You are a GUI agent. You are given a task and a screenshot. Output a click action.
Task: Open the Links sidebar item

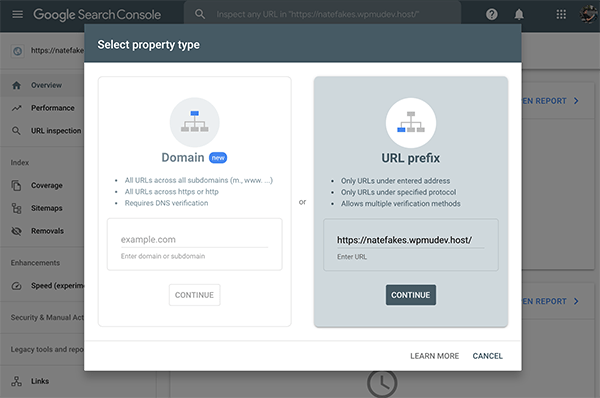pyautogui.click(x=42, y=381)
